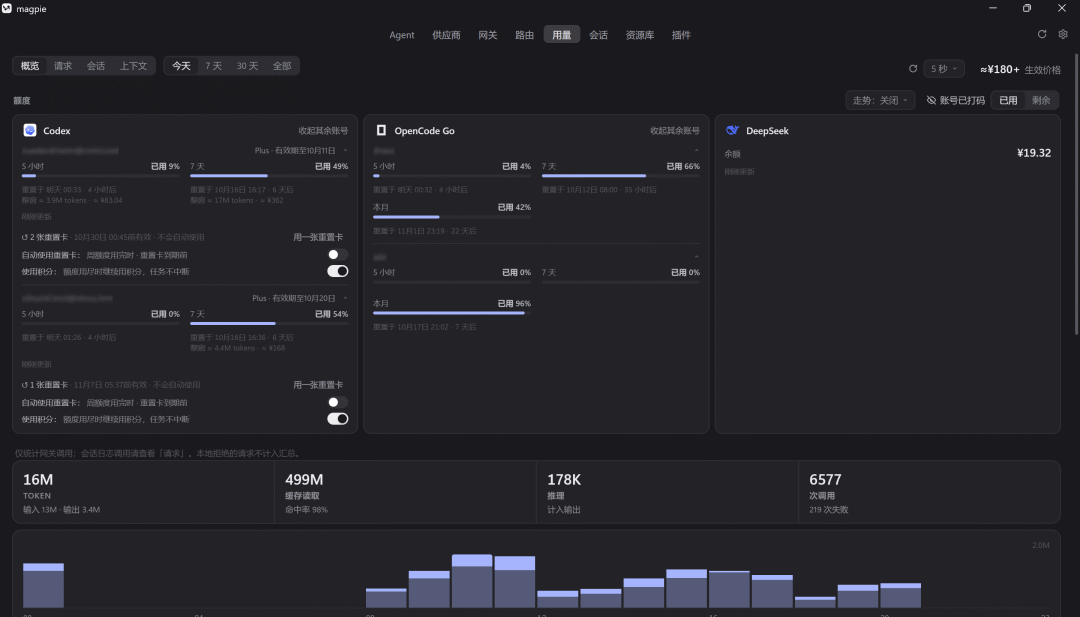The image size is (1080, 617).
Task: Open the 走势: 关闭 trend dropdown
Action: 880,101
